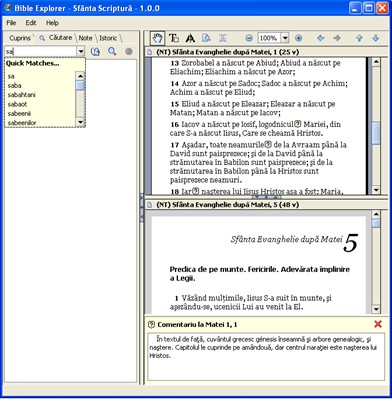This screenshot has width=392, height=400.
Task: Click verse number 1 in Matei 5
Action: coord(177,298)
